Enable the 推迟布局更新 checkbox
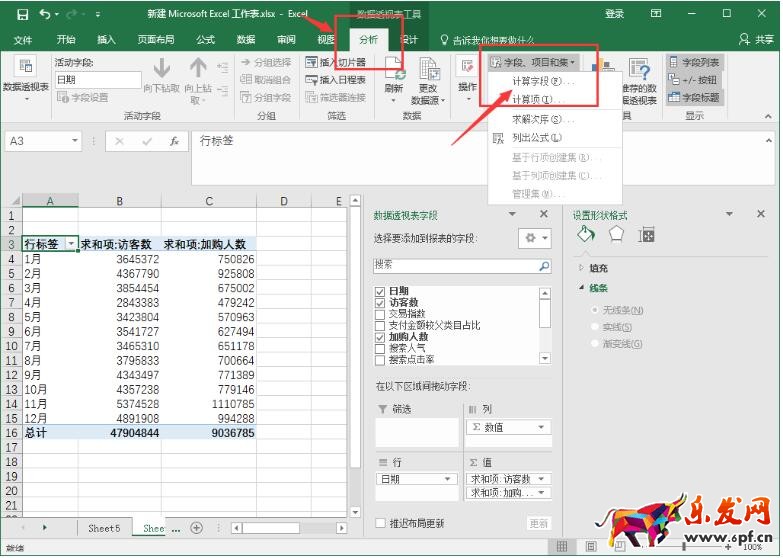Screen dimensions: 783x558 pyautogui.click(x=380, y=523)
